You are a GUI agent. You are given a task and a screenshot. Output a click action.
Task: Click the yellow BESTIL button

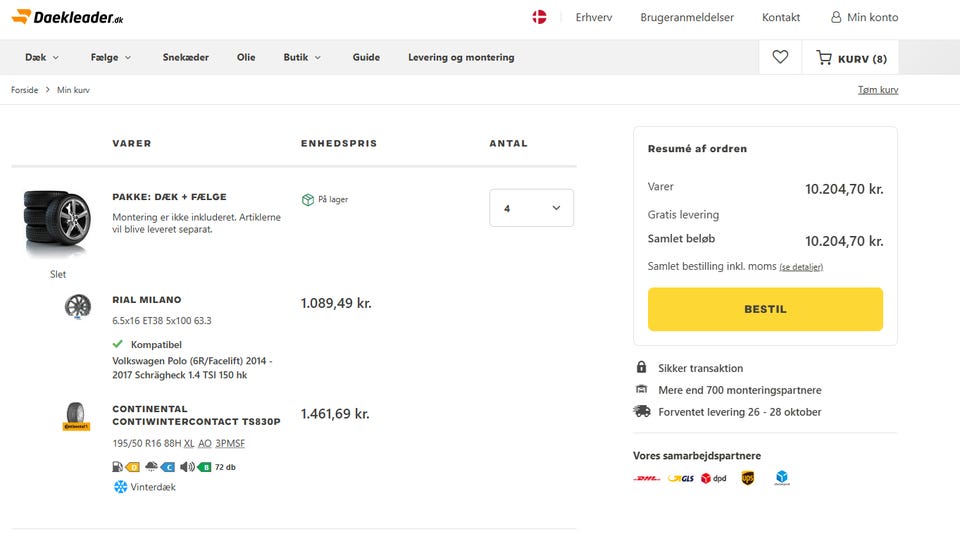coord(765,309)
